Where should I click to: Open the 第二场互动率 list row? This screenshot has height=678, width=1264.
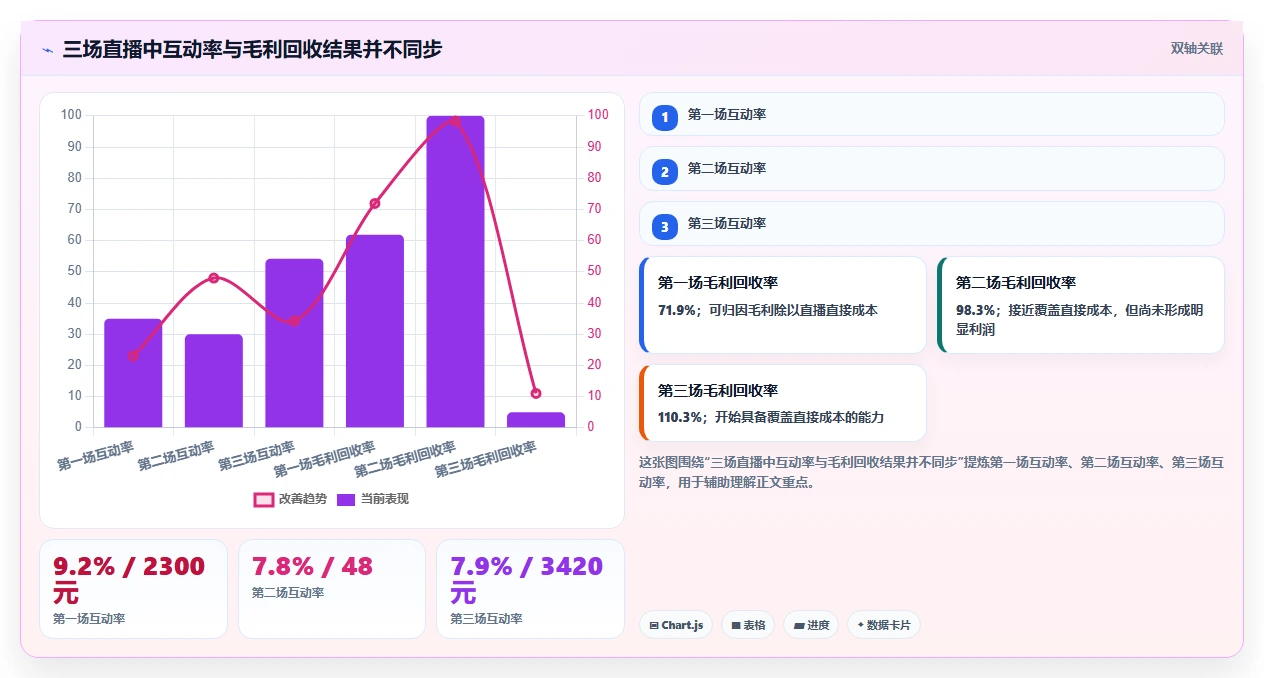pos(932,168)
